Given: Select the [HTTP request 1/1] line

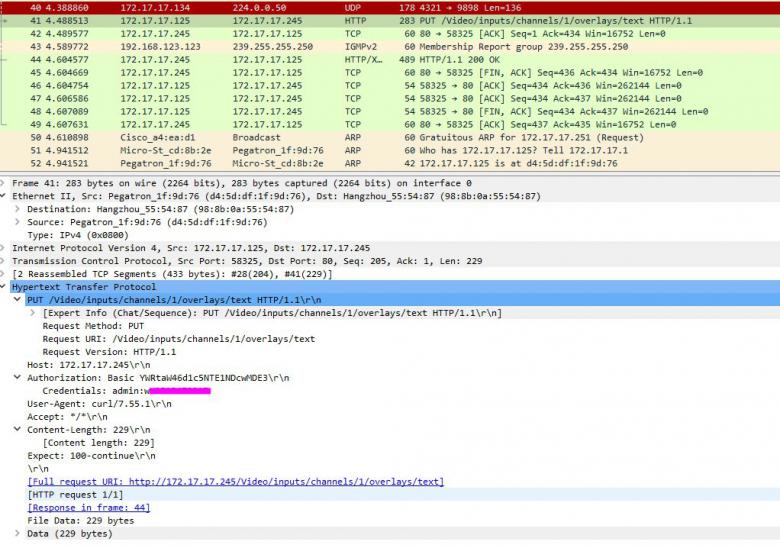Looking at the screenshot, I should pyautogui.click(x=75, y=494).
